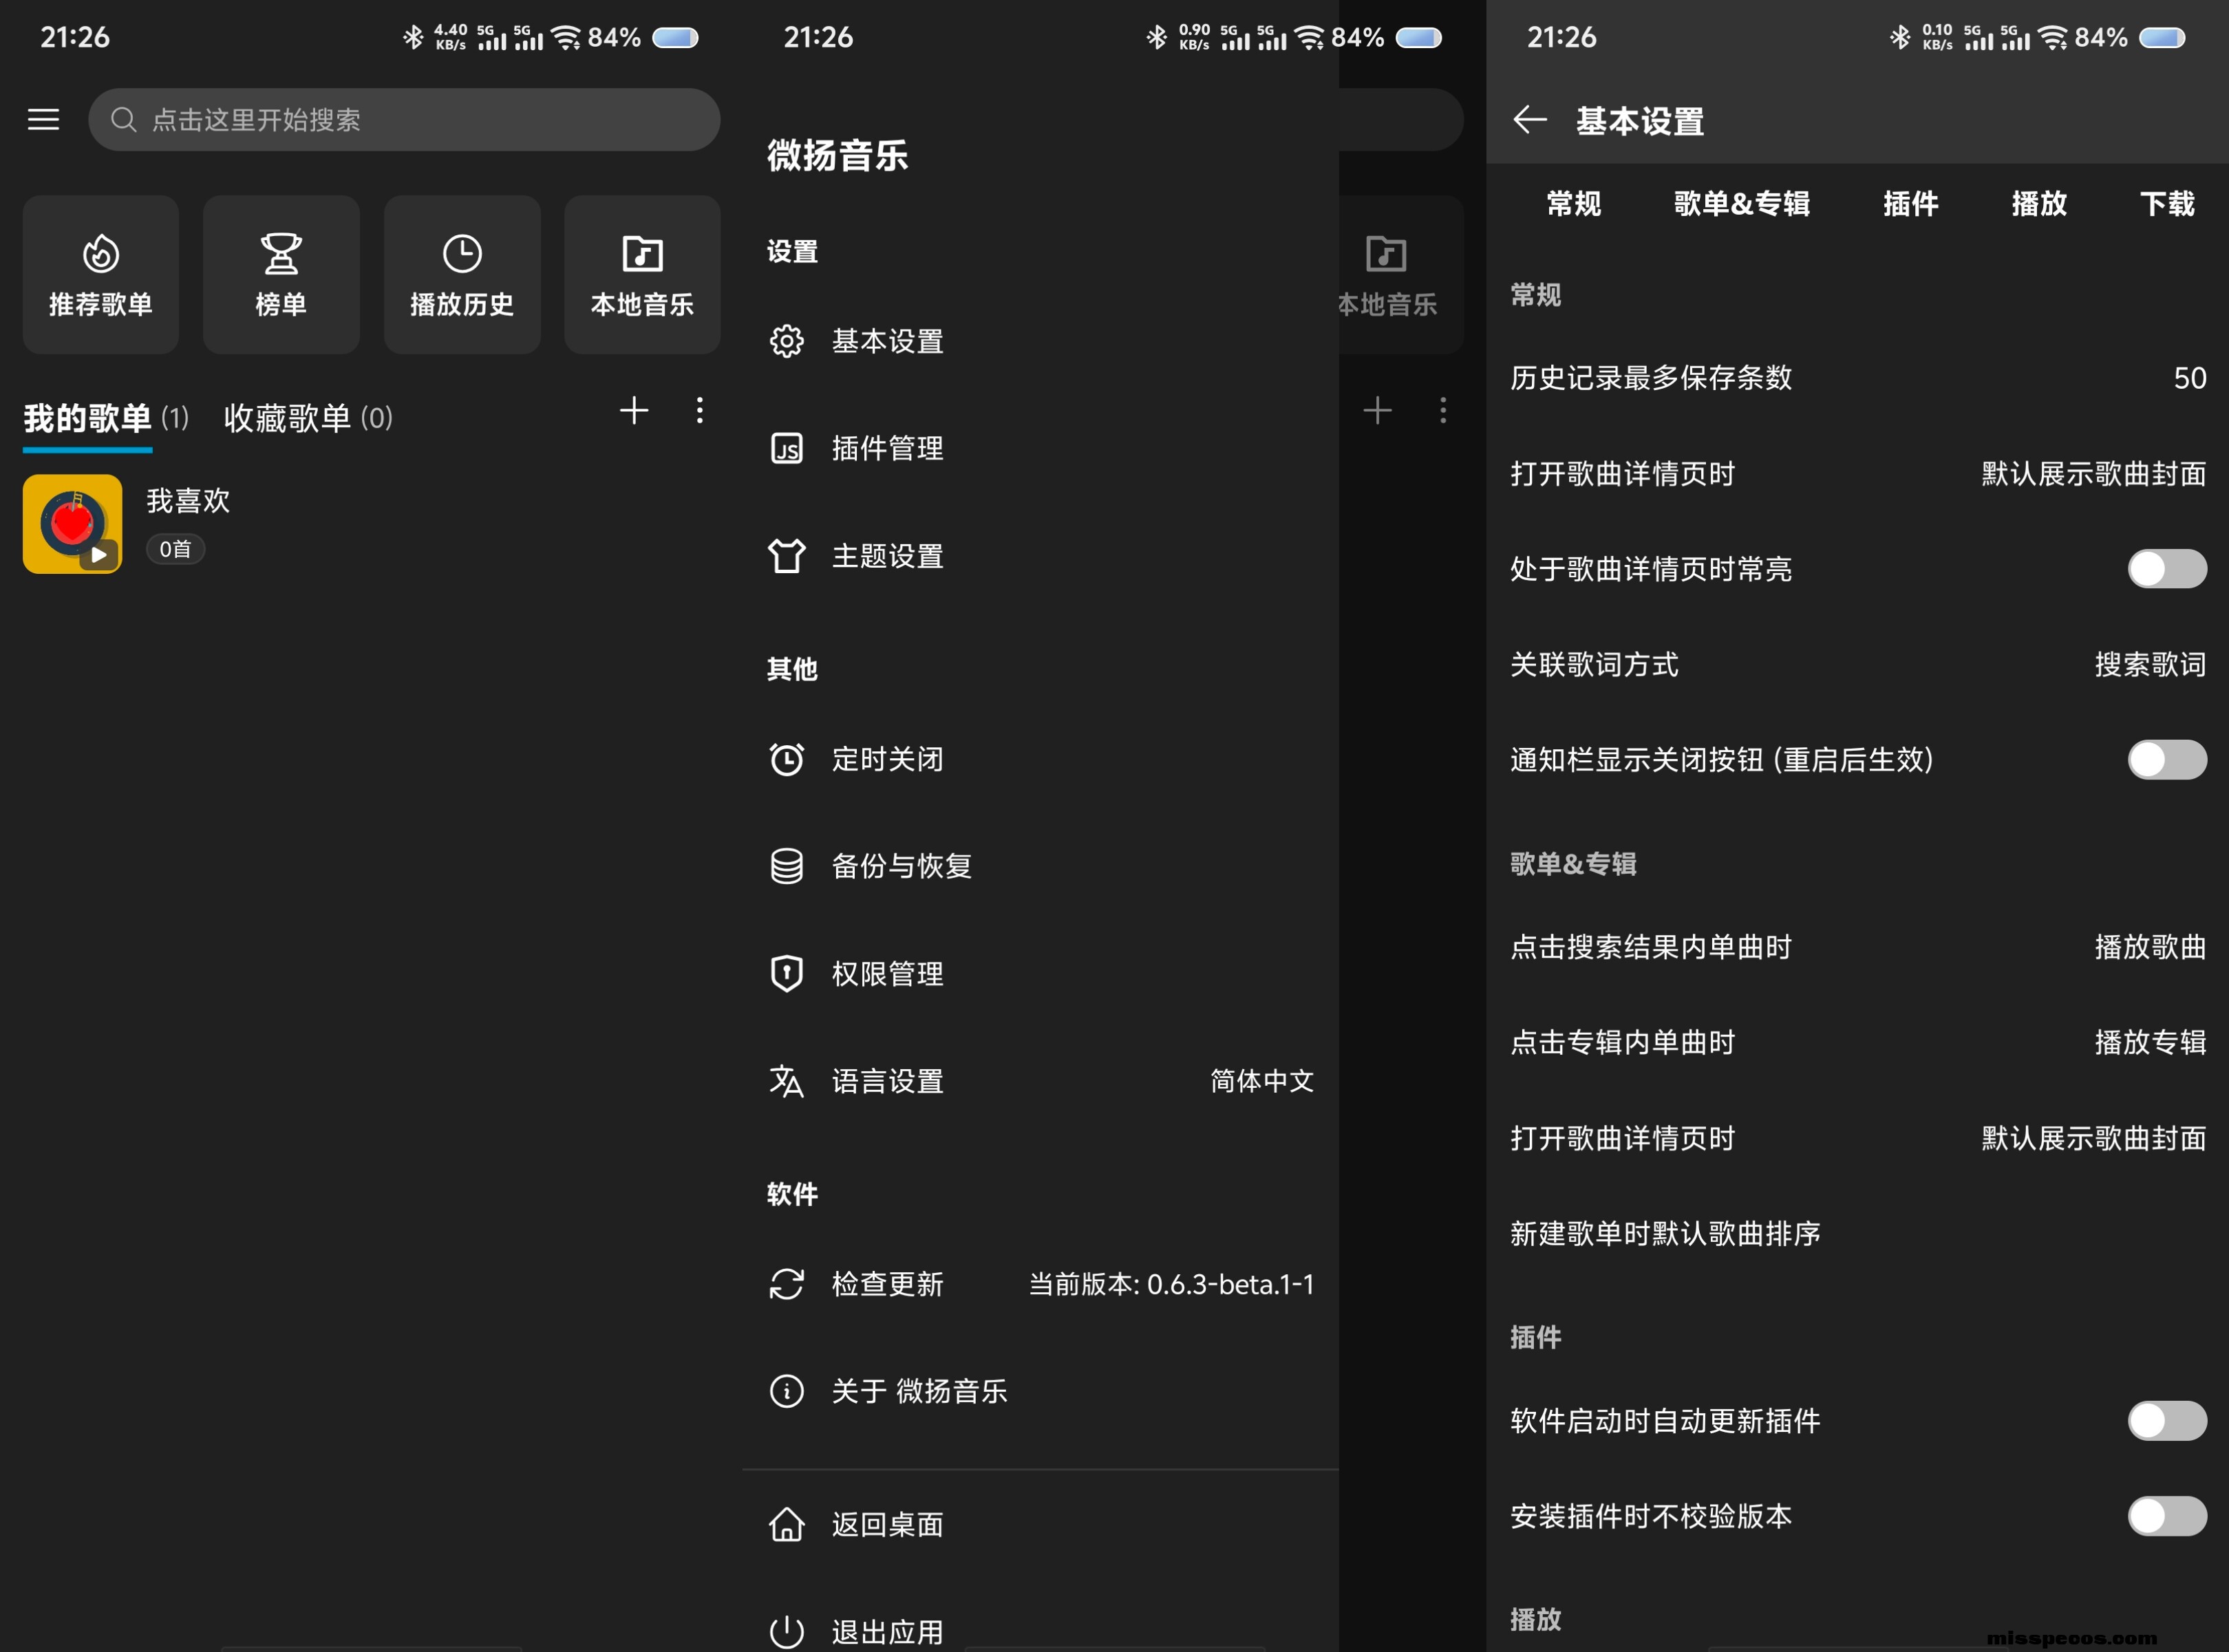Switch to 歌单&专辑 settings tab
2229x1652 pixels.
tap(1741, 204)
